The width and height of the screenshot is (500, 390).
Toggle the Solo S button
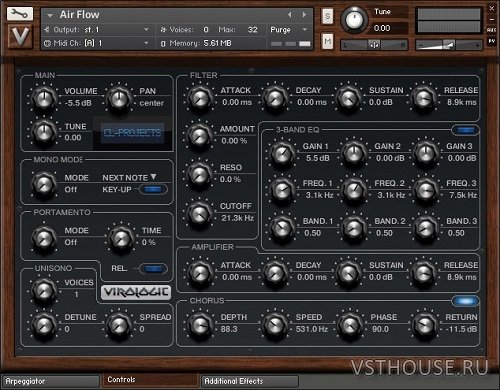tap(328, 16)
